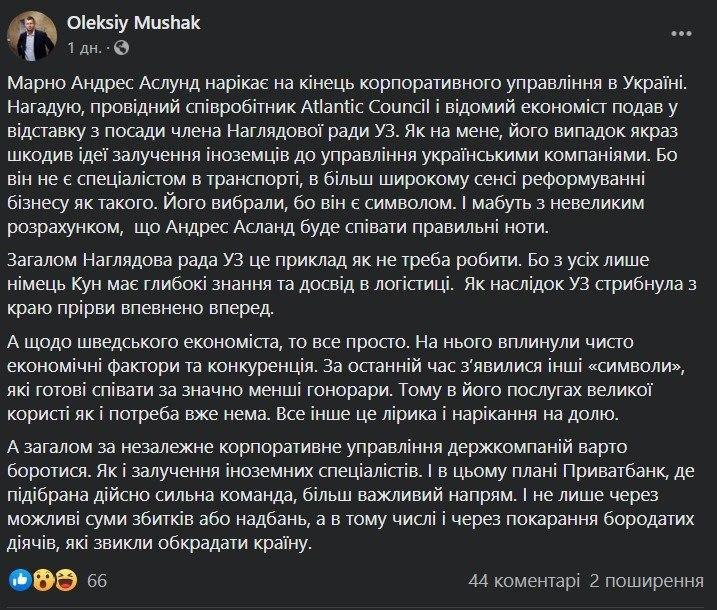Open the post via the '1 дн.' timestamp
Image resolution: width=717 pixels, height=610 pixels.
[85, 48]
